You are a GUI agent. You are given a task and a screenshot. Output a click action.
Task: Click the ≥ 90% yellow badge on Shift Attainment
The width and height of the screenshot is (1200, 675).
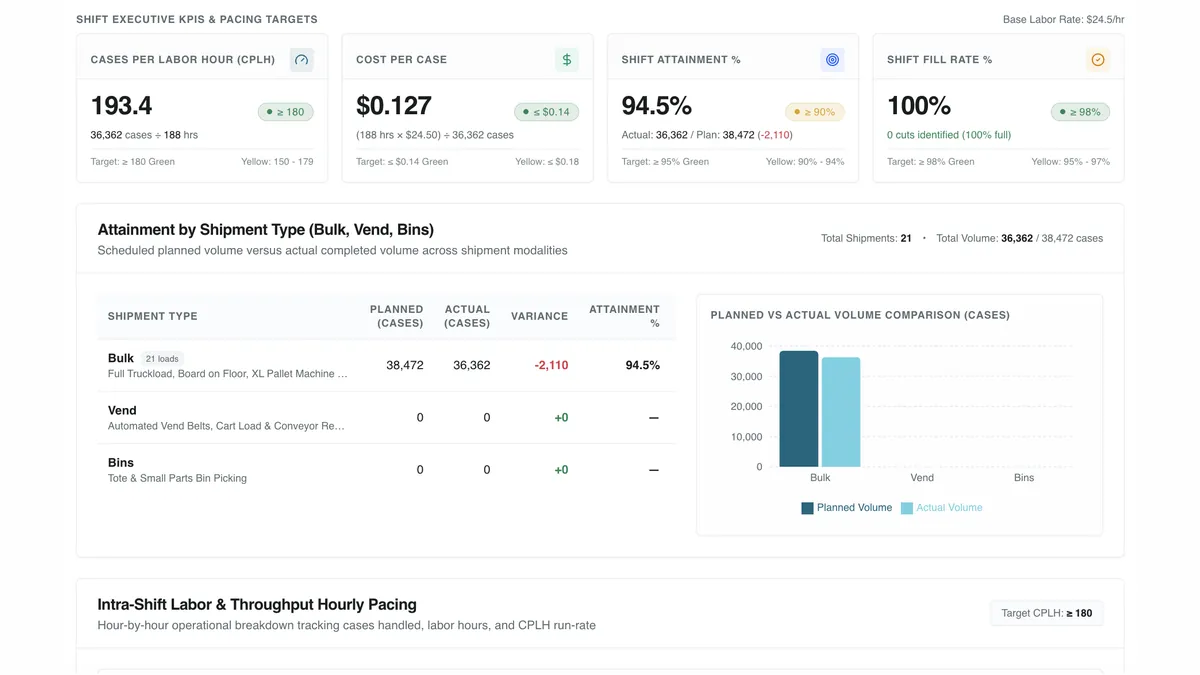814,112
